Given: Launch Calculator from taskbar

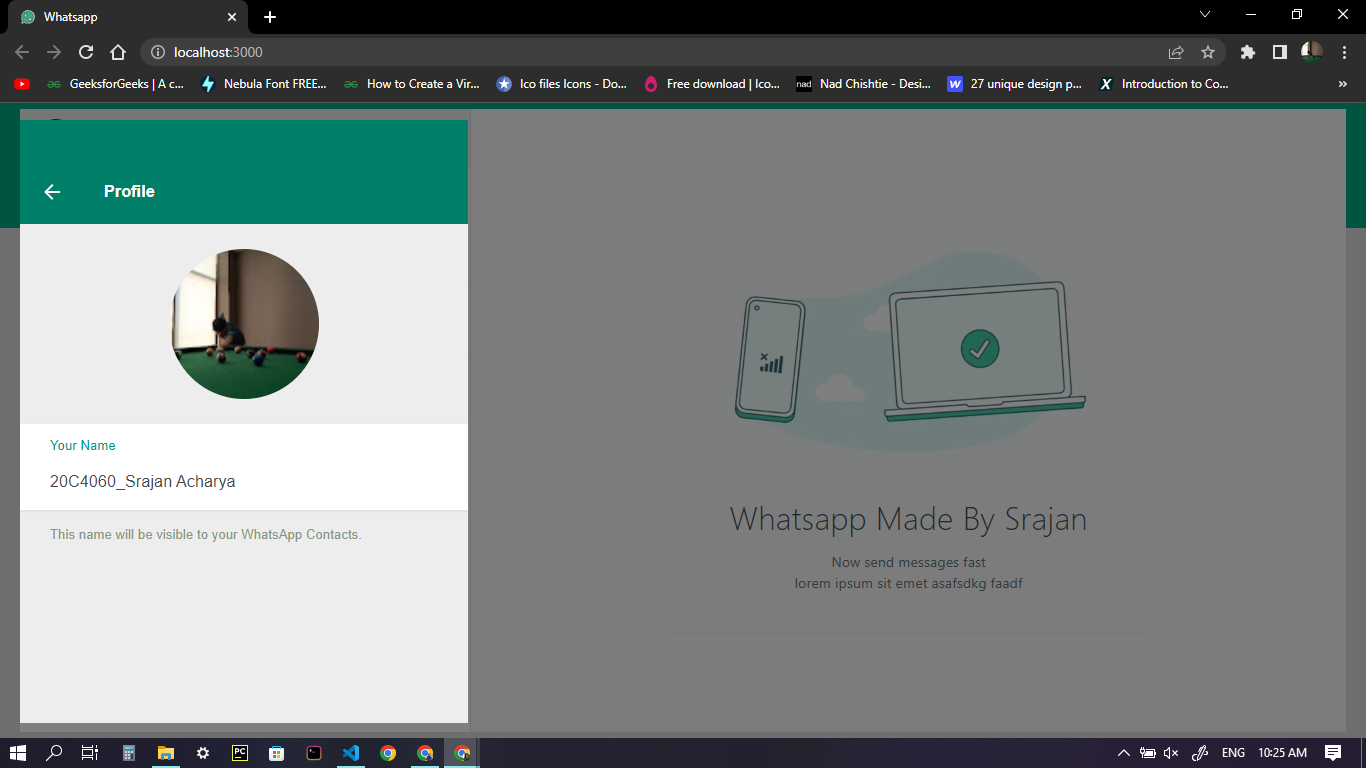Looking at the screenshot, I should (x=129, y=753).
